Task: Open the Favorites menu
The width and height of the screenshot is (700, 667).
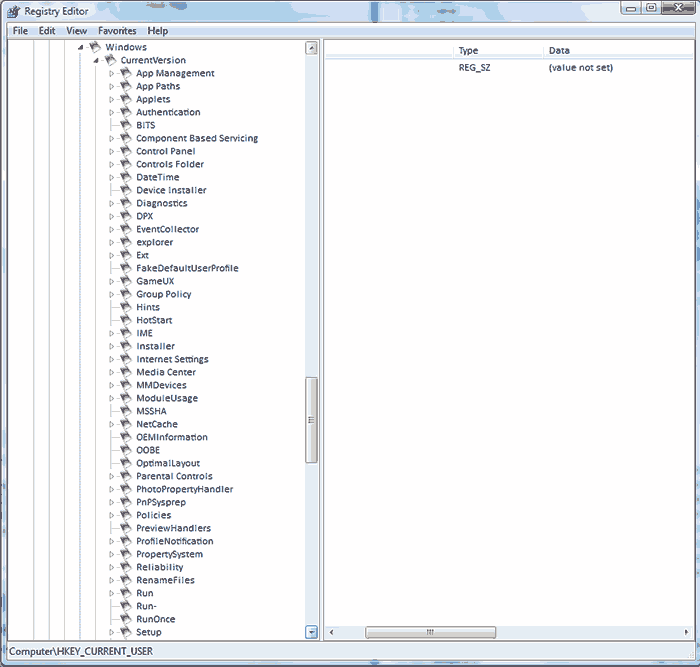Action: pos(117,31)
